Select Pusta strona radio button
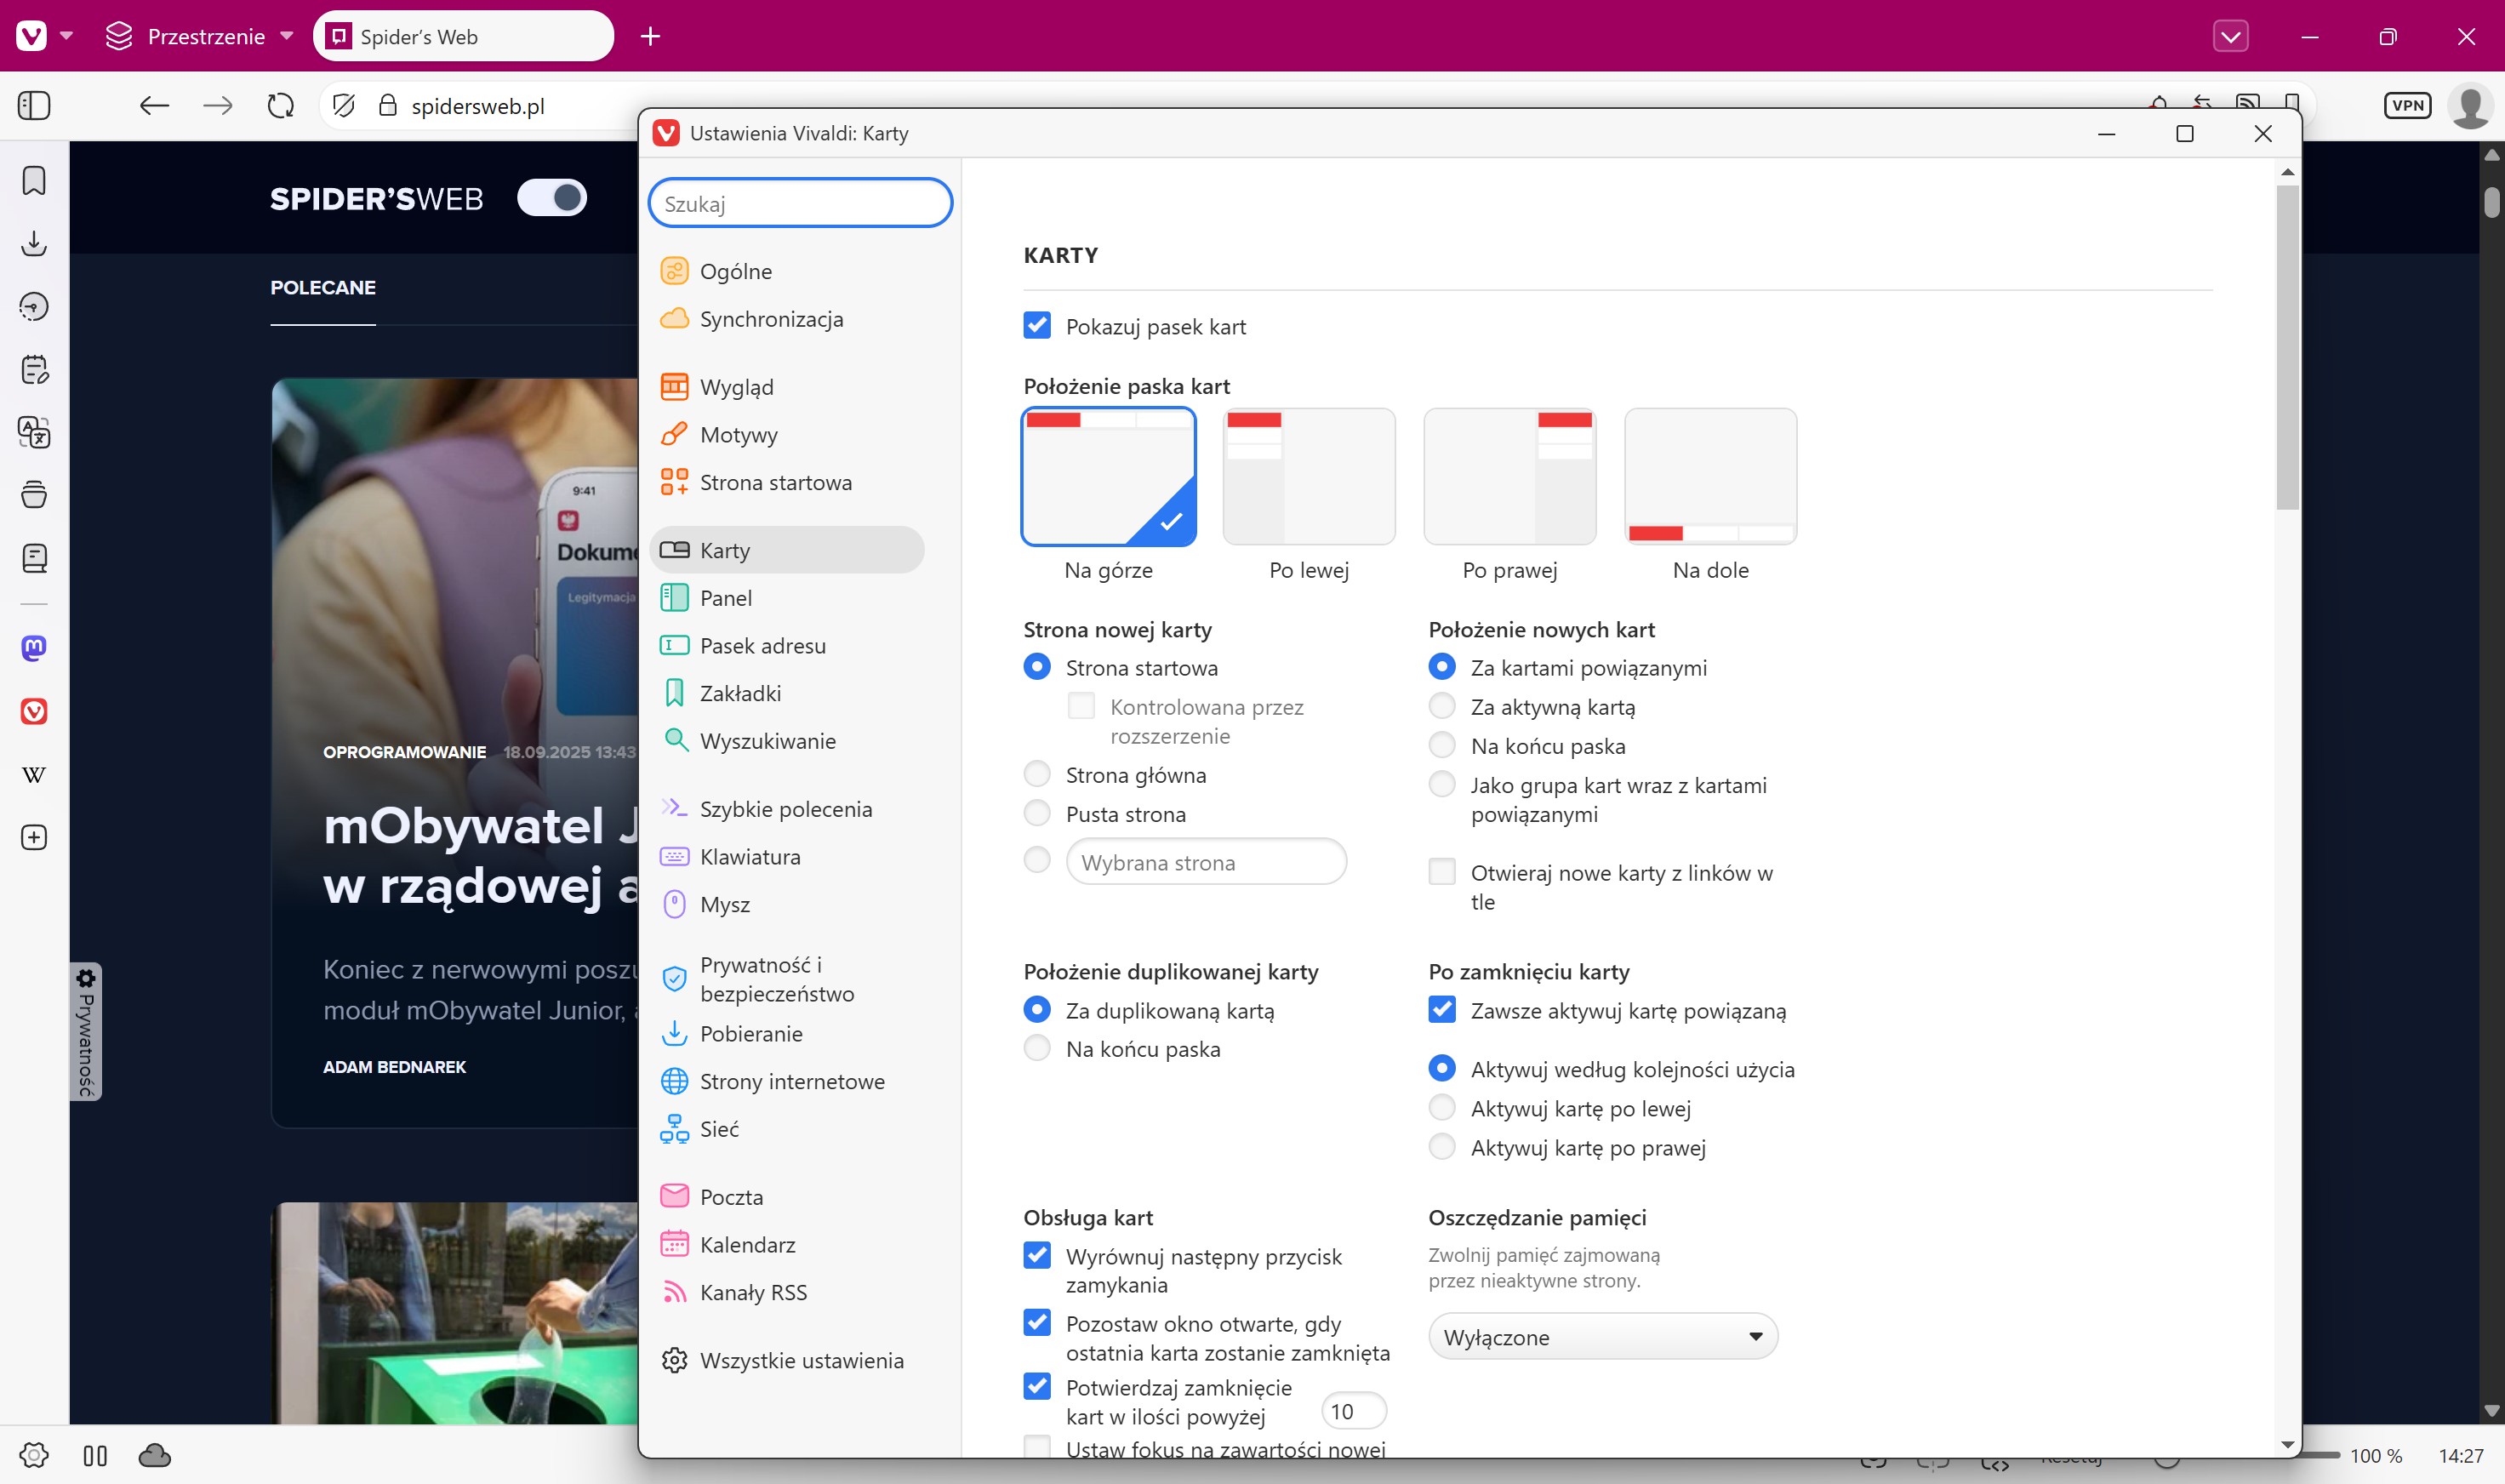Viewport: 2505px width, 1484px height. click(1037, 813)
